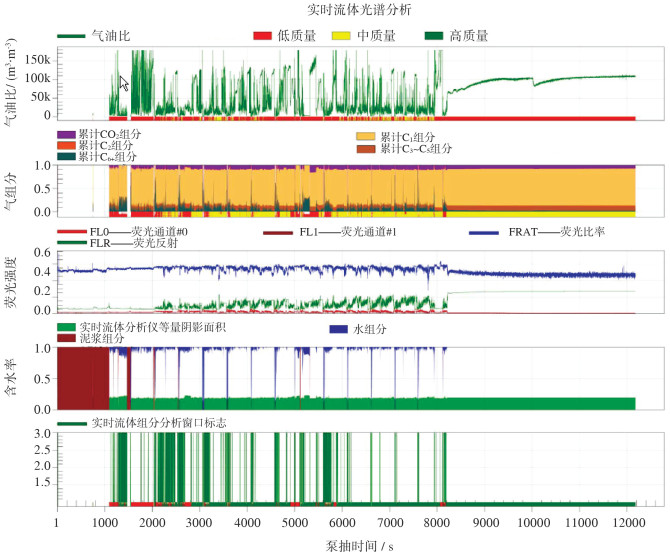Toggle the brown 累计C₃–C₅组分 legend entry

coord(367,148)
